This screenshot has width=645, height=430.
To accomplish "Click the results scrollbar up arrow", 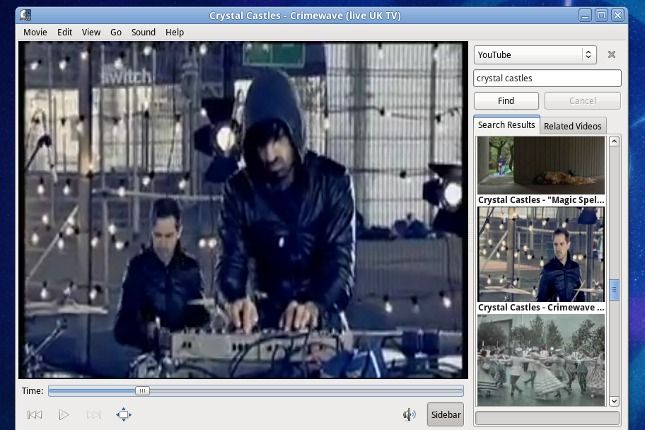I will pos(614,142).
